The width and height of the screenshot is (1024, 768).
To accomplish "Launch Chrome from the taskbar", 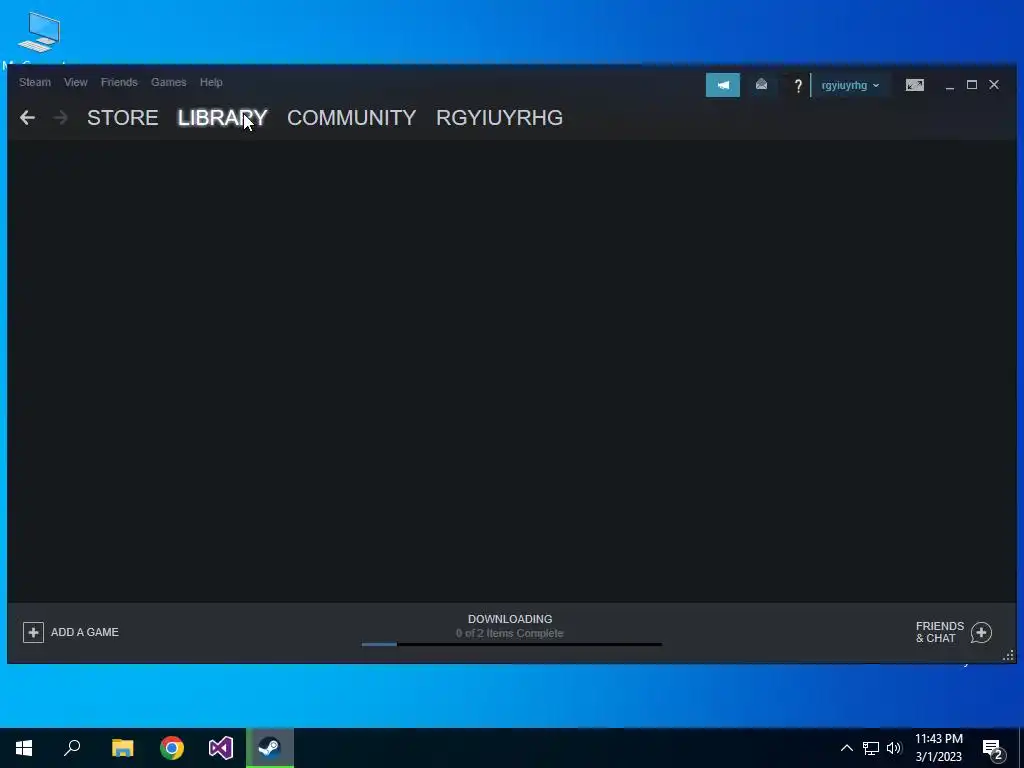I will tap(172, 748).
